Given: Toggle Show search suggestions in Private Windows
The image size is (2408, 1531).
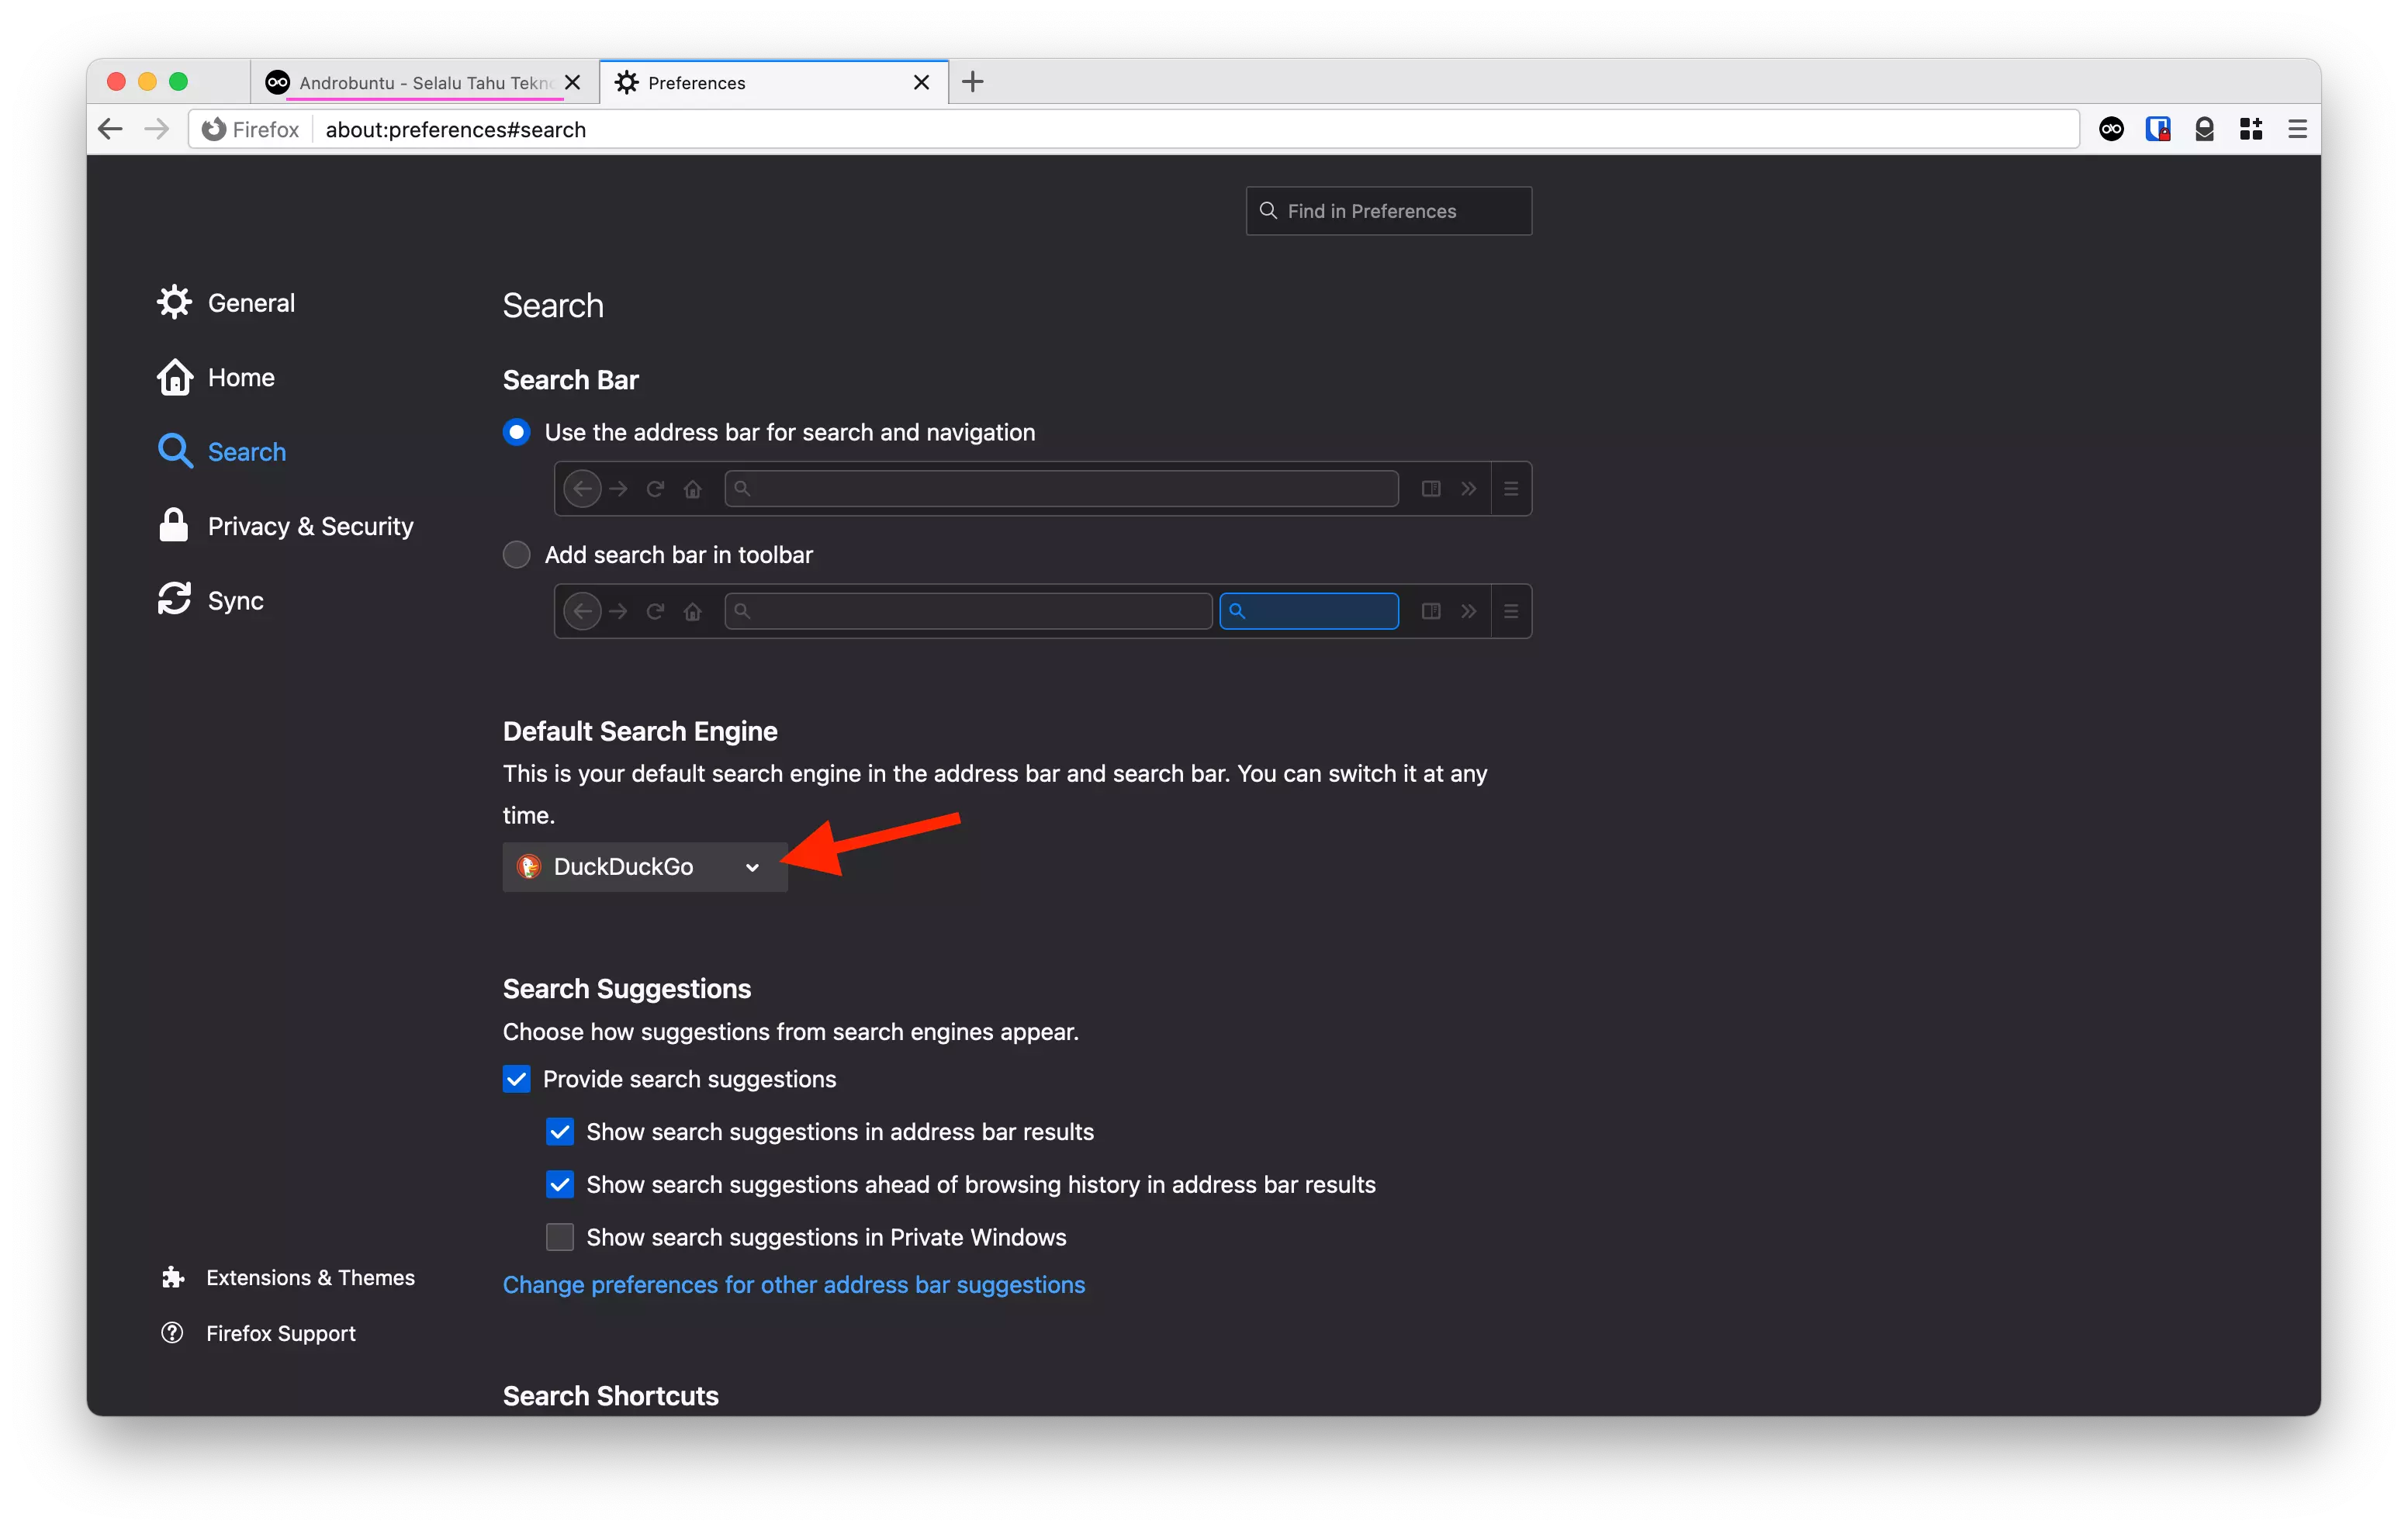Looking at the screenshot, I should (x=562, y=1236).
